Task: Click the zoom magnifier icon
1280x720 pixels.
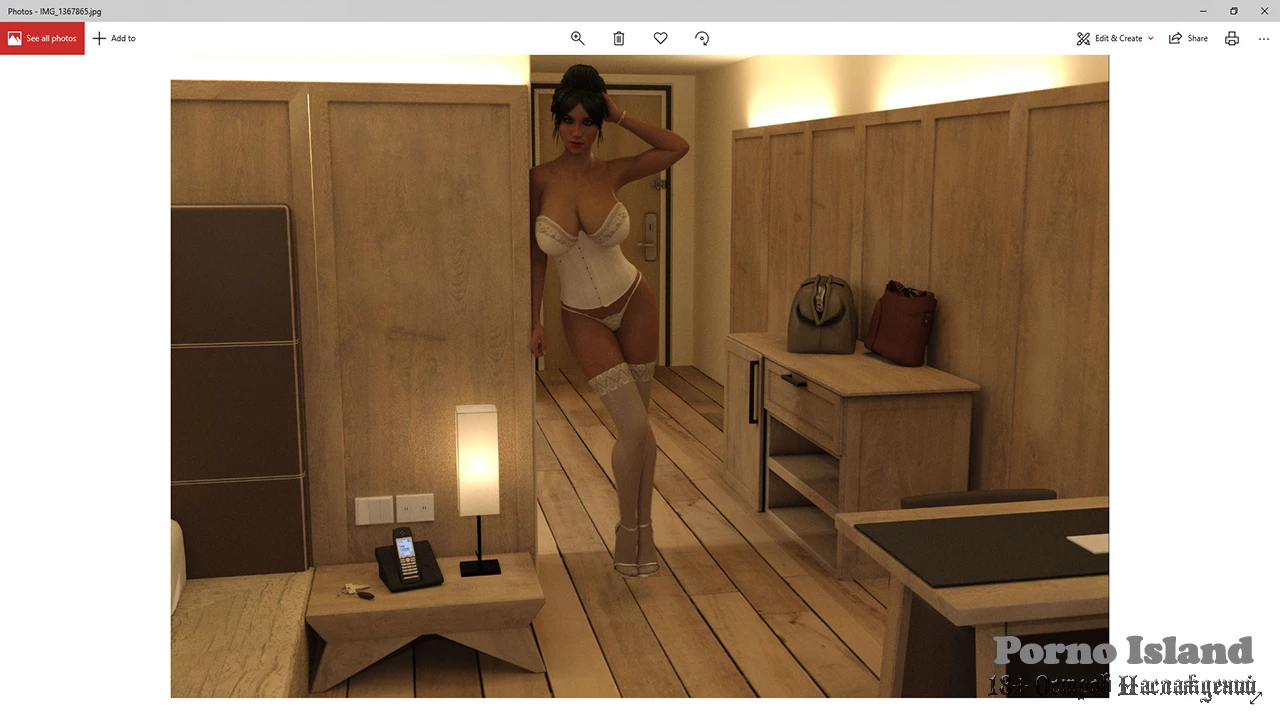Action: click(577, 38)
